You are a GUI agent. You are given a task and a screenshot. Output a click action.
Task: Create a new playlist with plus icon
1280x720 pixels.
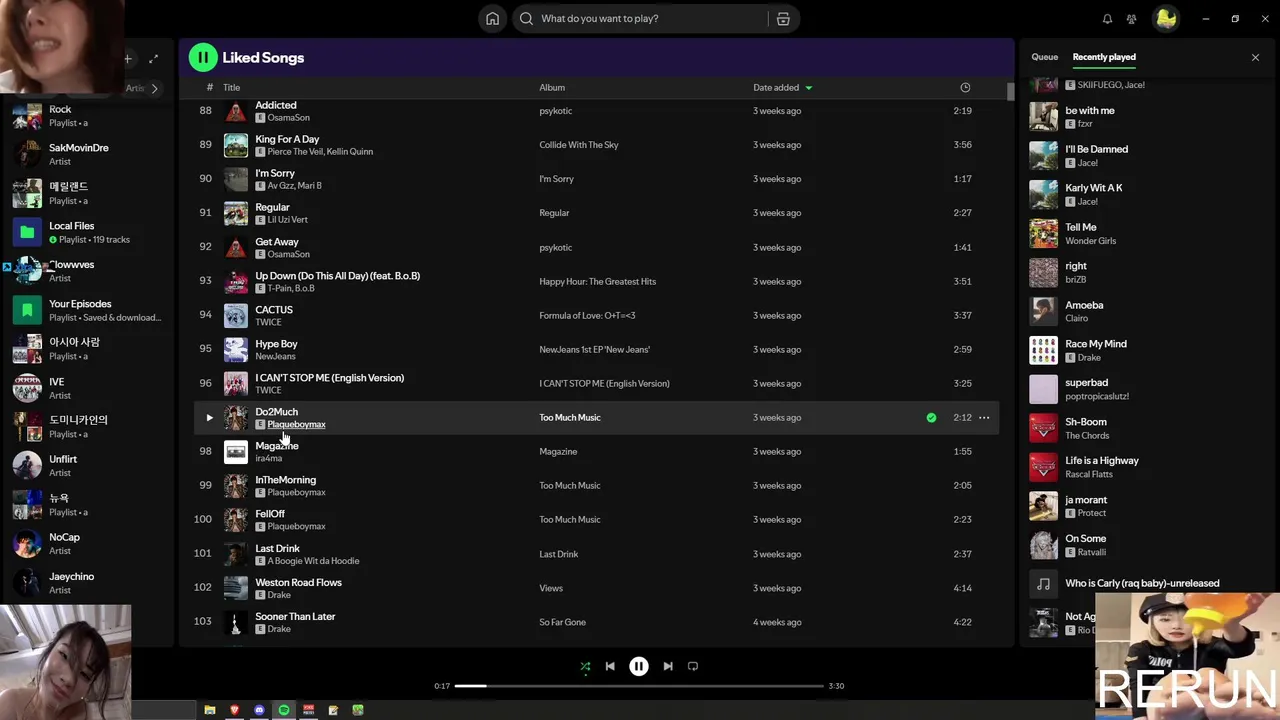click(128, 59)
